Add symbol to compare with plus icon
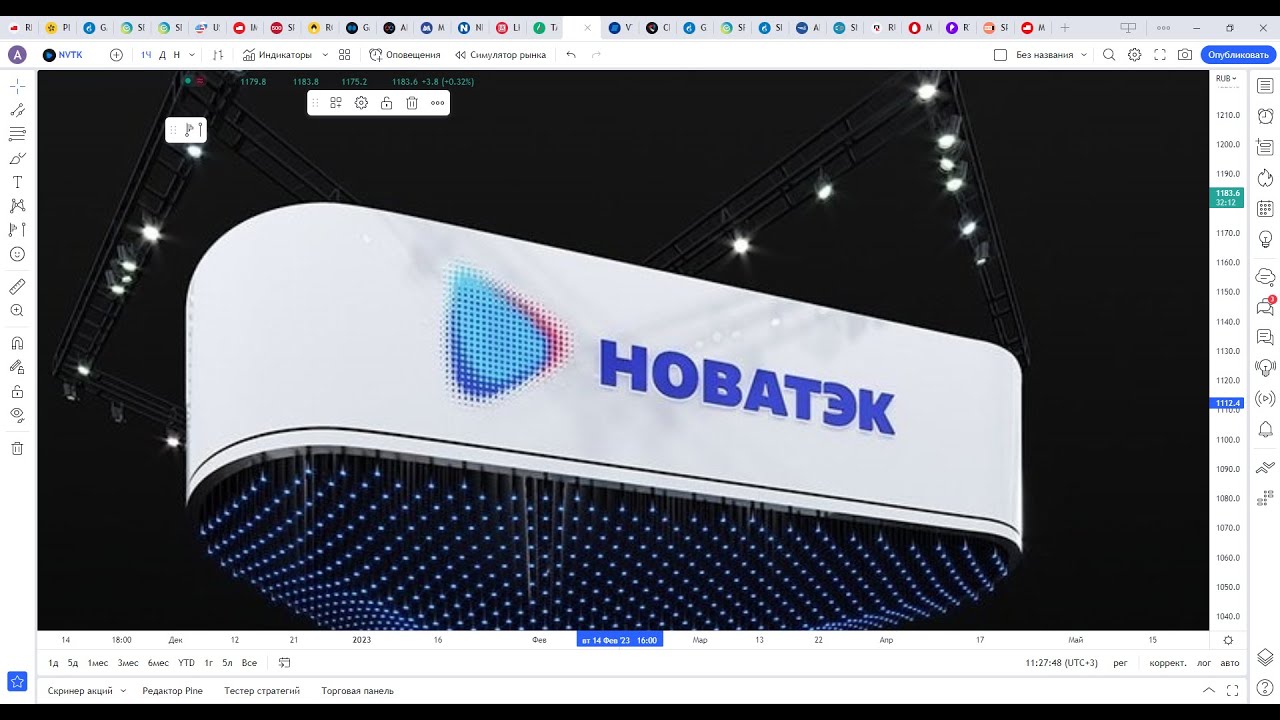1280x720 pixels. [116, 55]
